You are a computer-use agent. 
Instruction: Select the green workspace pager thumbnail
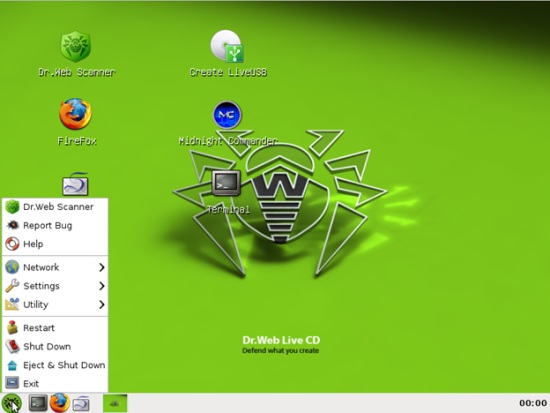click(x=115, y=403)
